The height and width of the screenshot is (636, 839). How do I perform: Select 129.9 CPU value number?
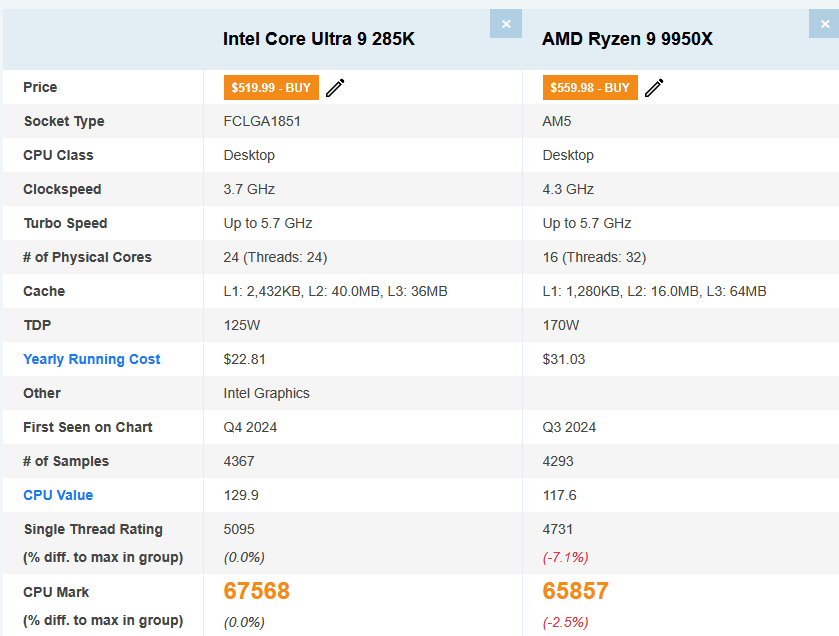[x=241, y=495]
